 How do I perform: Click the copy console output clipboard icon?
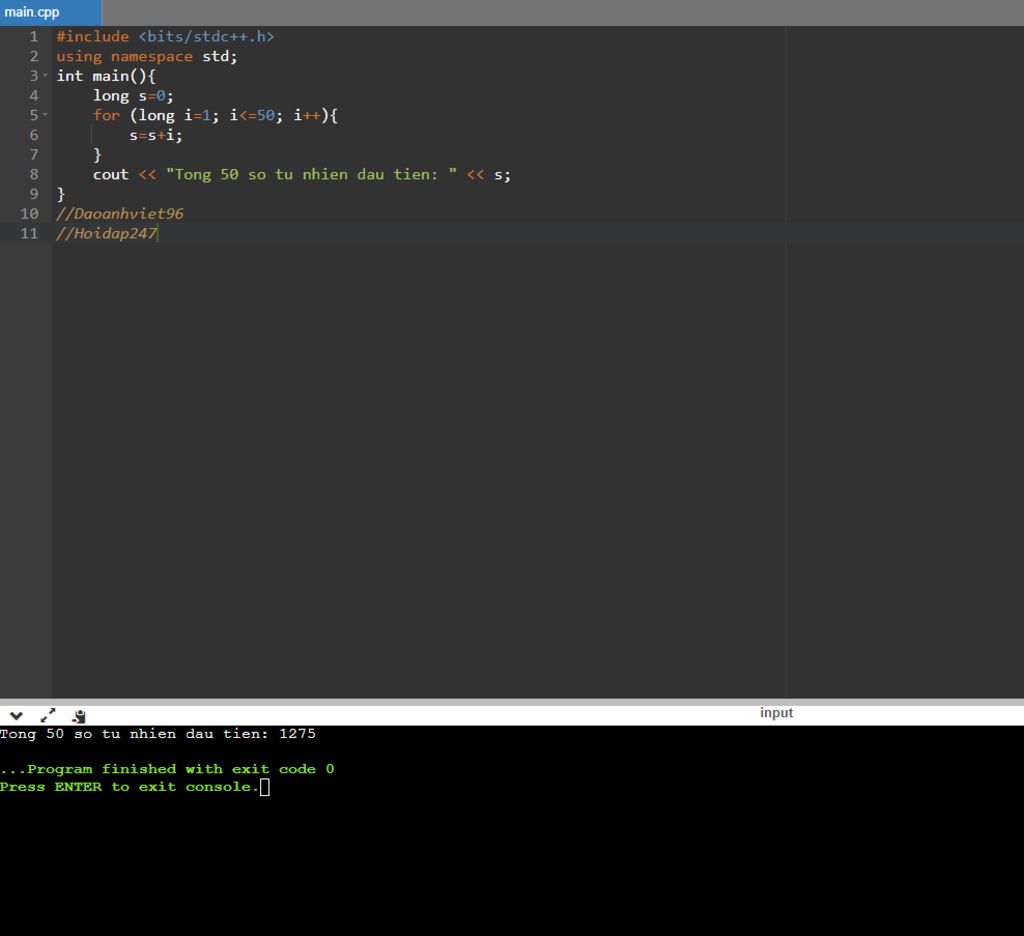pyautogui.click(x=79, y=717)
